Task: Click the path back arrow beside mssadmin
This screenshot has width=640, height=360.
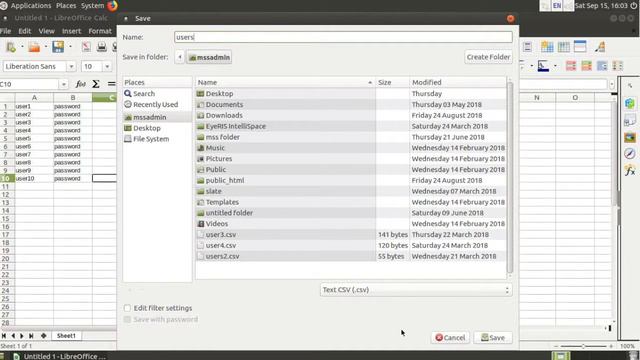Action: tap(180, 57)
